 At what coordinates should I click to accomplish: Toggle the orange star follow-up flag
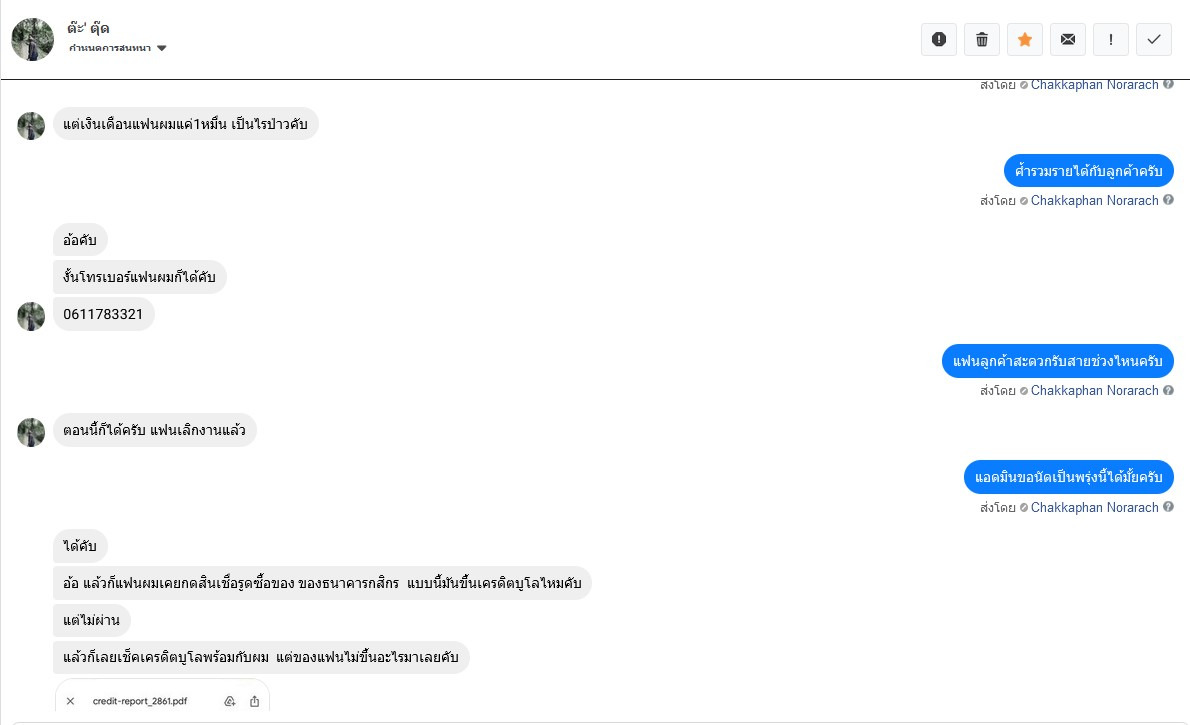tap(1025, 39)
